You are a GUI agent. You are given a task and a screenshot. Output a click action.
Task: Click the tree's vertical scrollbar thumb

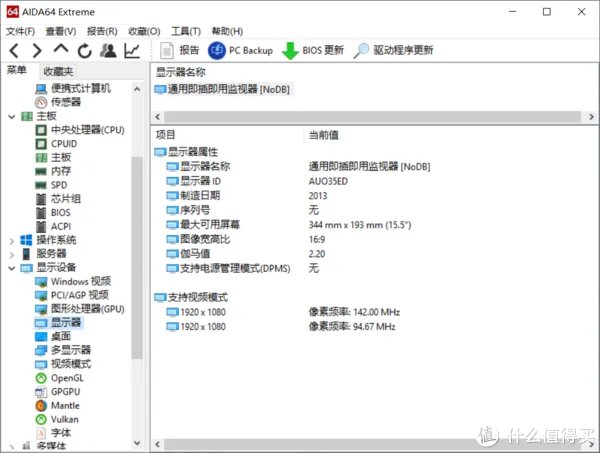point(137,258)
